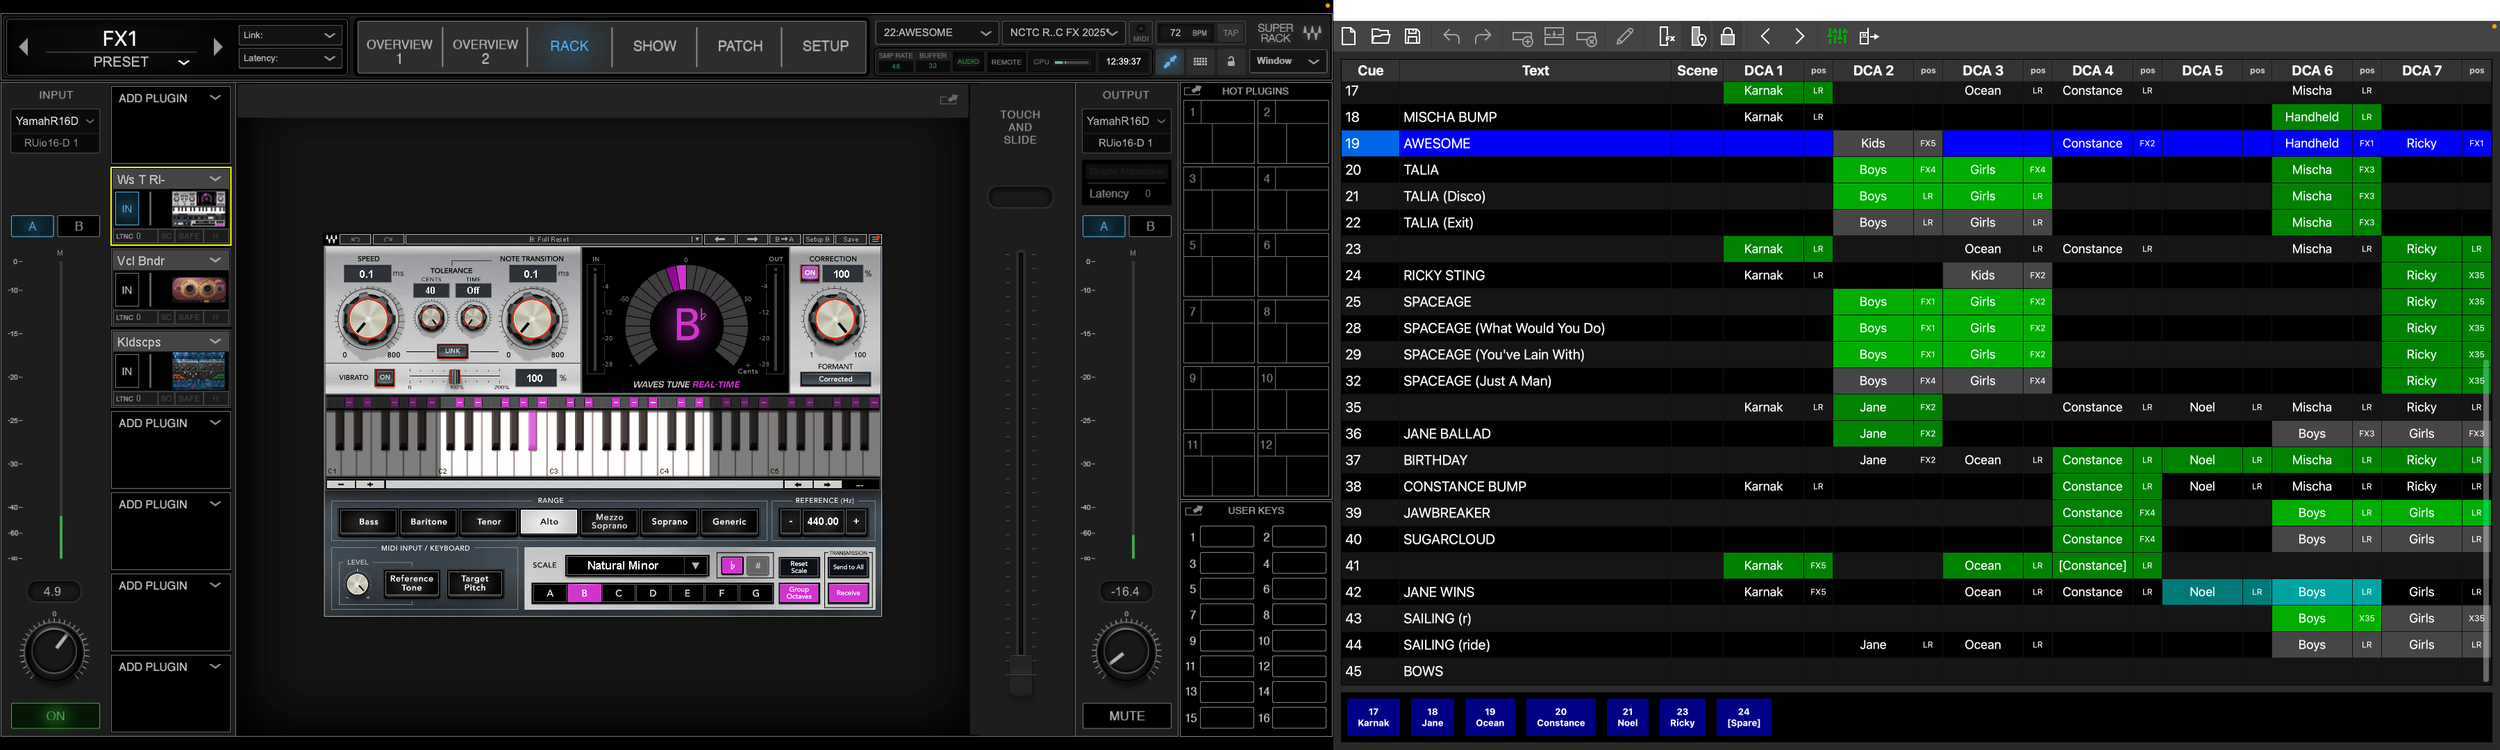
Task: Toggle the tolerance LINK button
Action: pos(452,351)
